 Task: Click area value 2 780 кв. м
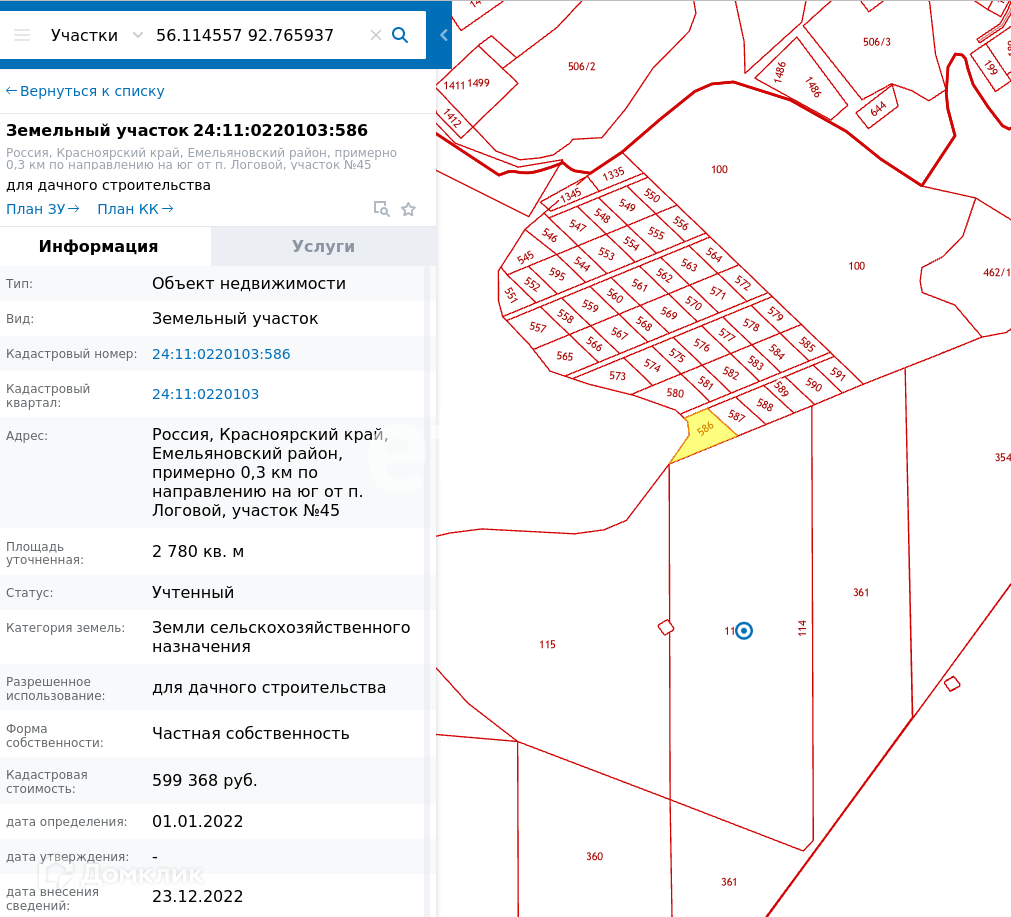coord(198,551)
